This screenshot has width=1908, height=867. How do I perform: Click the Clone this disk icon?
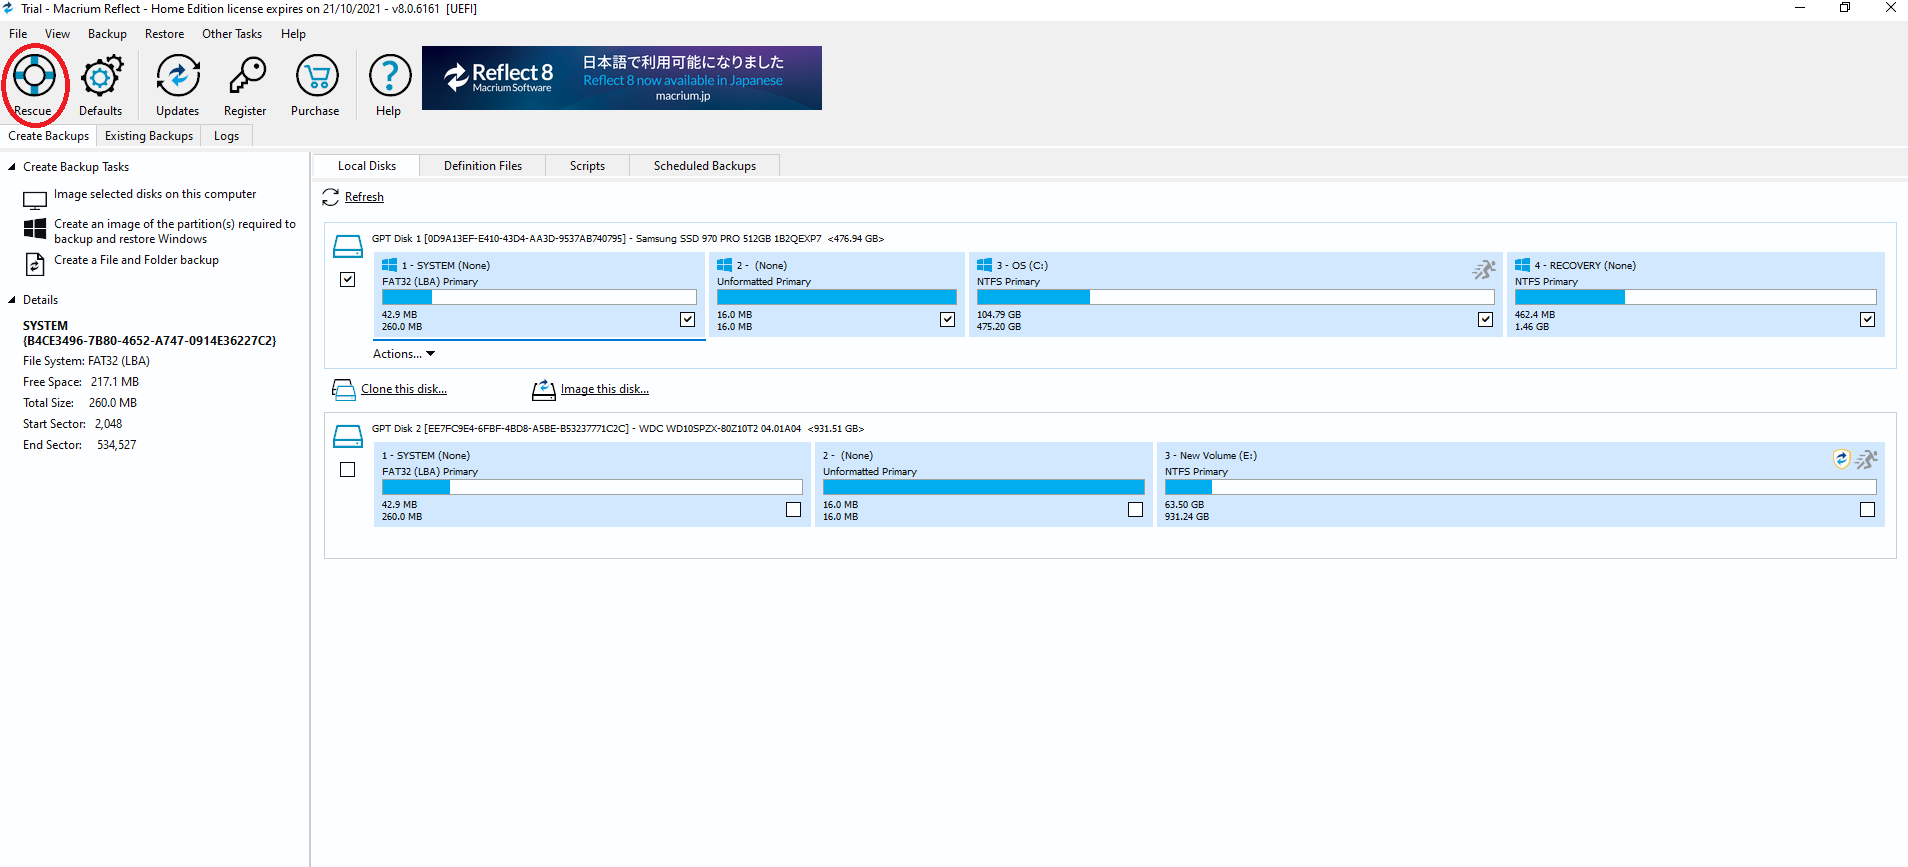click(x=343, y=390)
